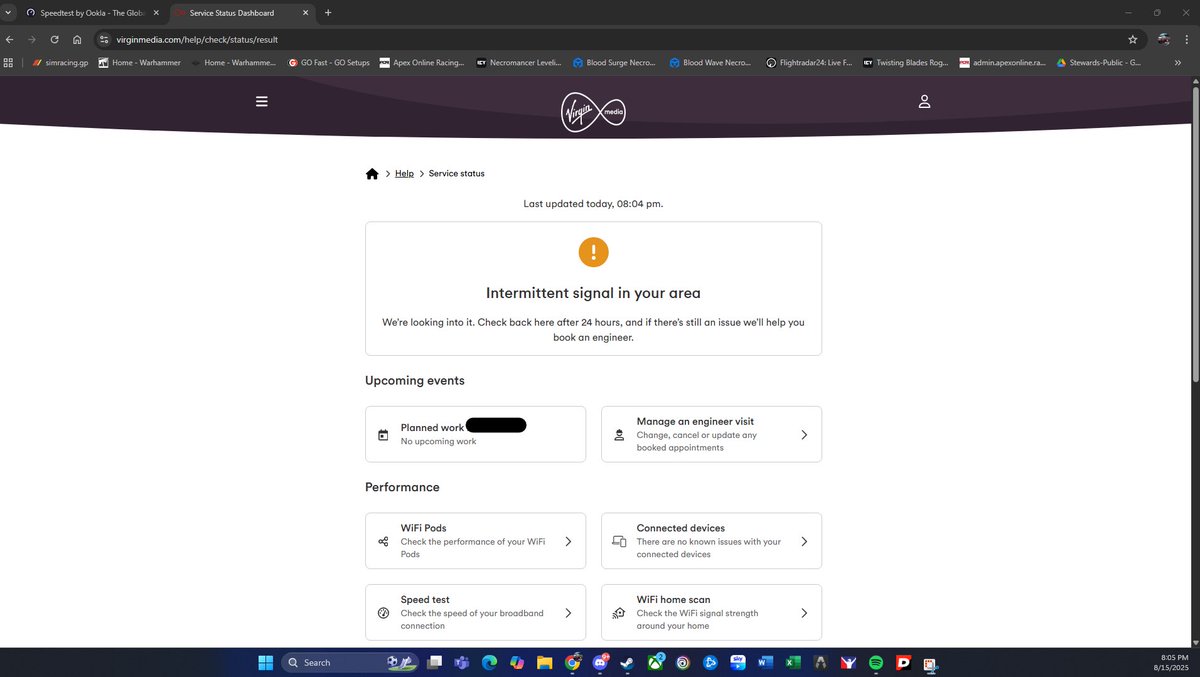Screen dimensions: 1200x677
Task: Click the chevron on Manage an engineer visit
Action: tap(804, 435)
